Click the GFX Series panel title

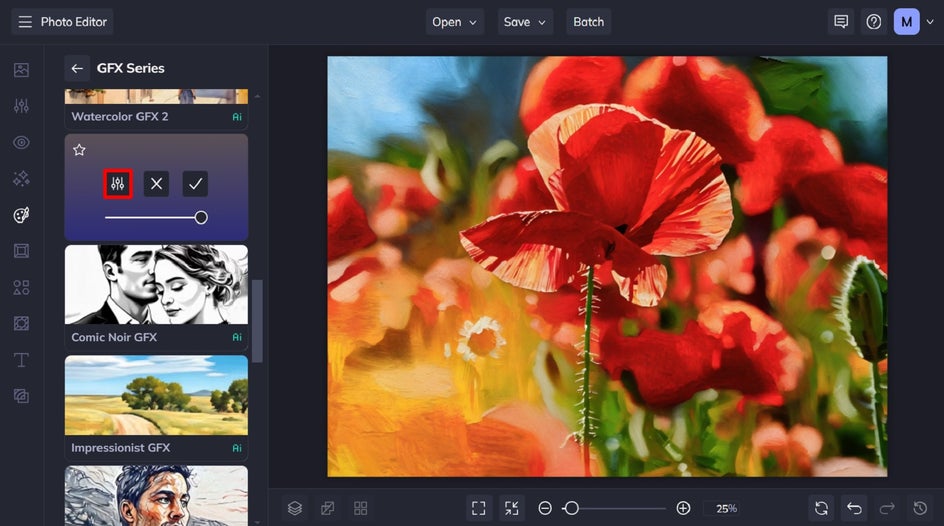131,69
